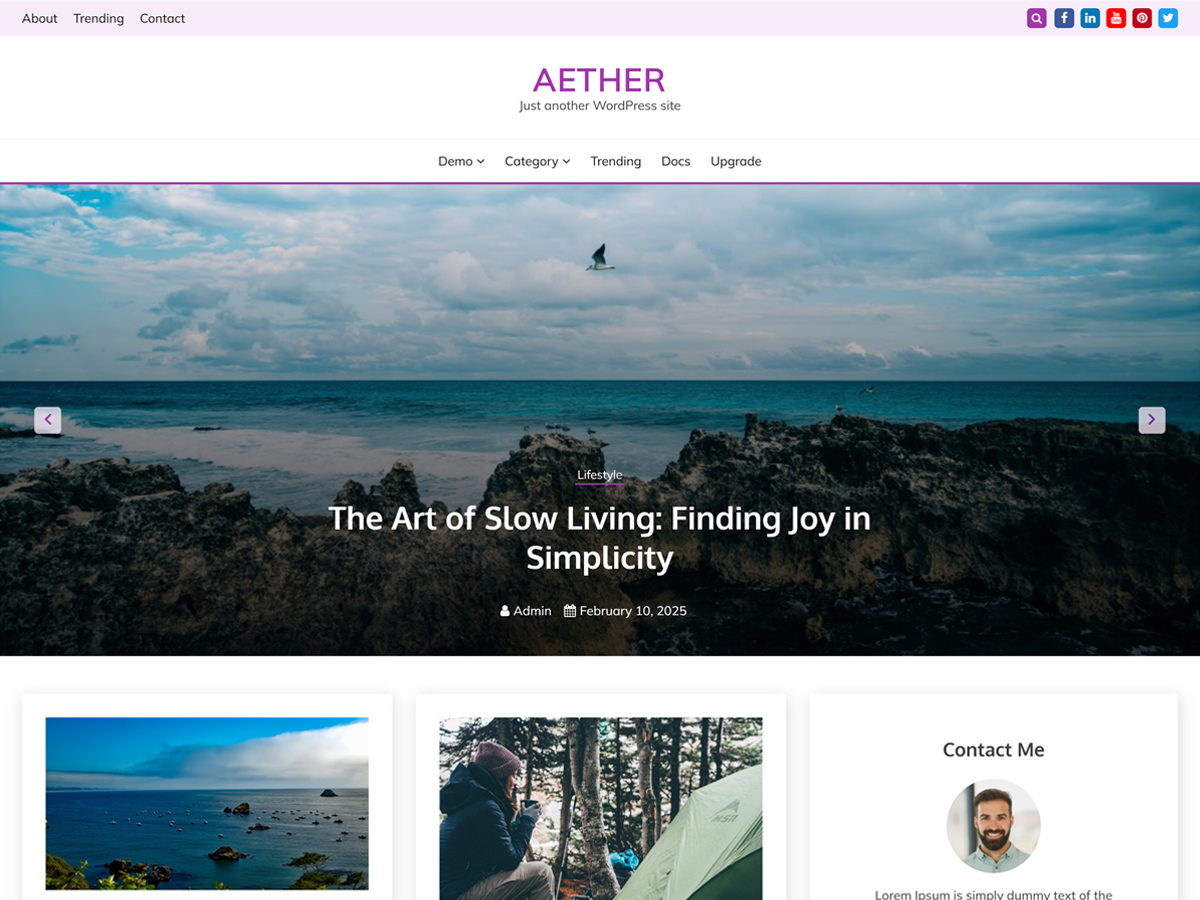Open the coastal seascape post thumbnail
The height and width of the screenshot is (900, 1200).
(207, 803)
